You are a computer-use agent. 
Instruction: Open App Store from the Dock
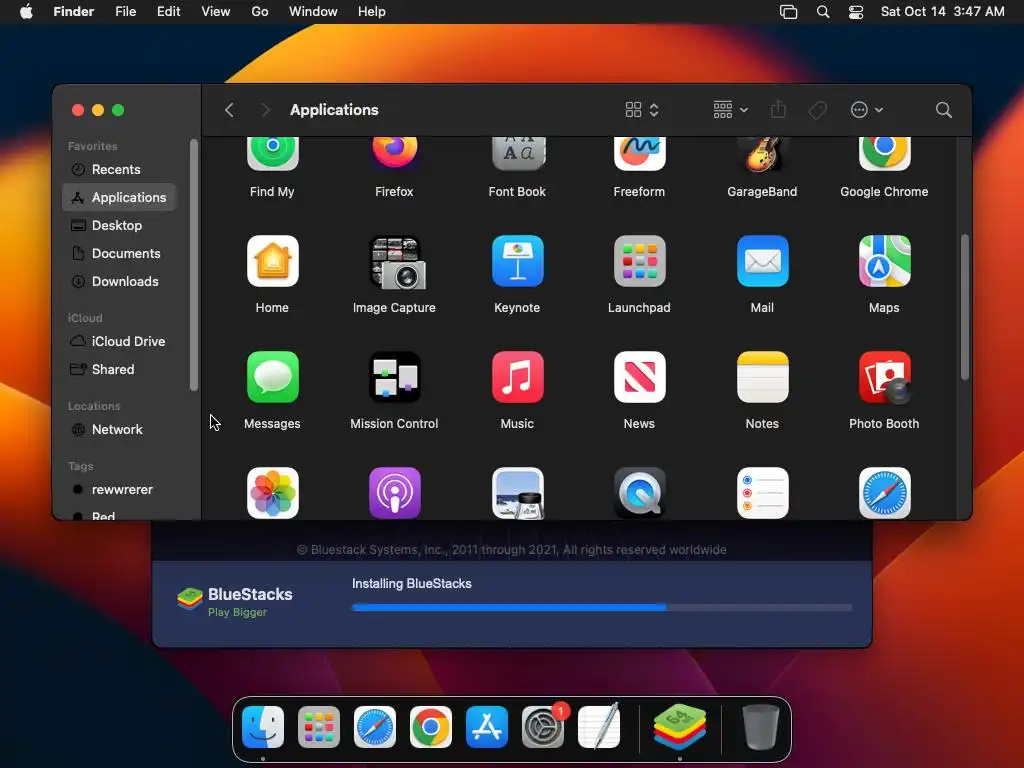[x=487, y=727]
